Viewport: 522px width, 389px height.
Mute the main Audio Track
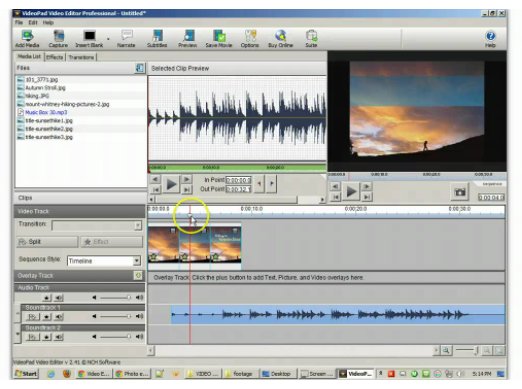pos(59,298)
